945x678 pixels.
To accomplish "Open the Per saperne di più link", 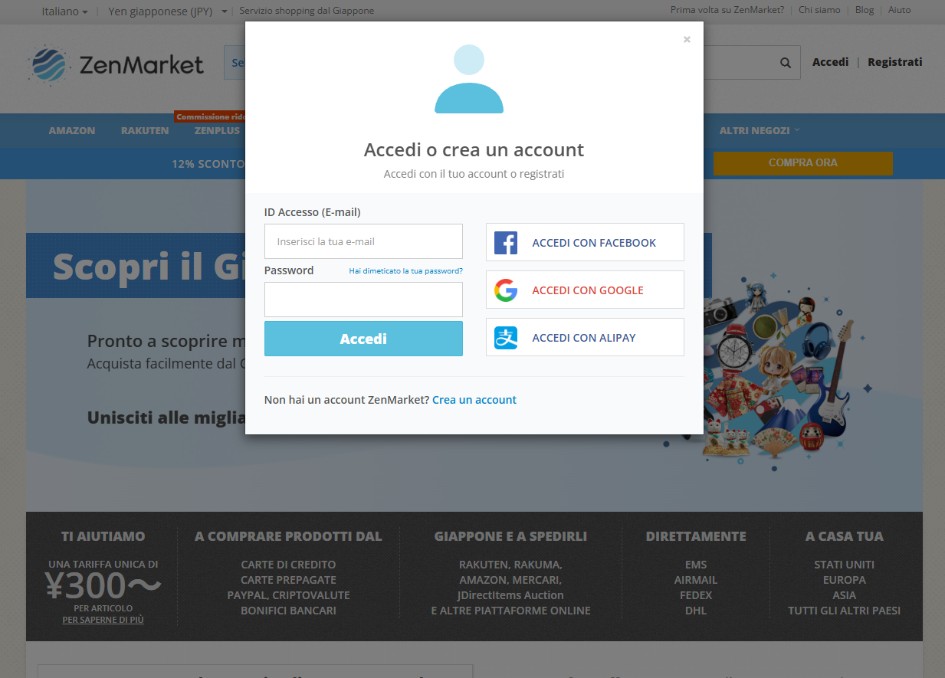I will tap(103, 620).
